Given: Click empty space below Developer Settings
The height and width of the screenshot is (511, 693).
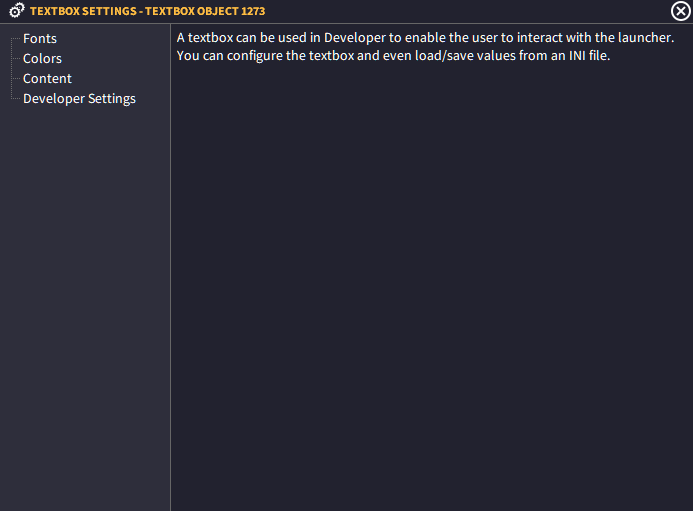Looking at the screenshot, I should [85, 305].
